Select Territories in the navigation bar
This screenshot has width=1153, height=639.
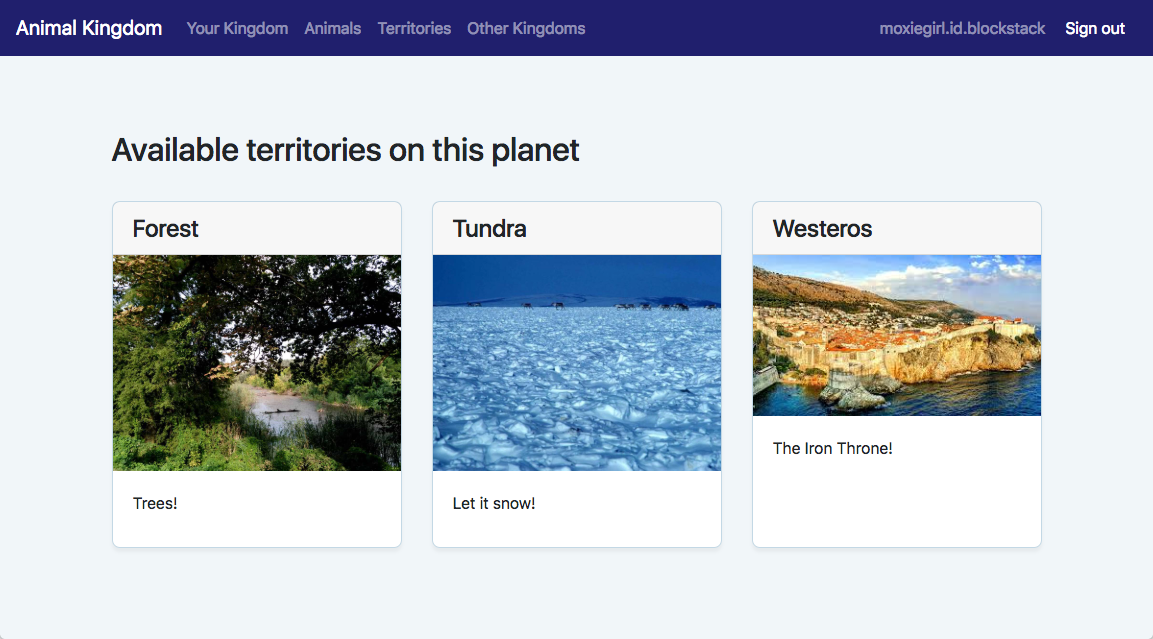(414, 28)
